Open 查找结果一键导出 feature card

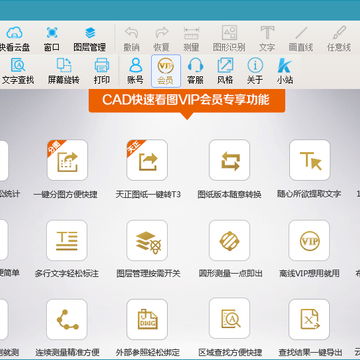[x=309, y=319]
